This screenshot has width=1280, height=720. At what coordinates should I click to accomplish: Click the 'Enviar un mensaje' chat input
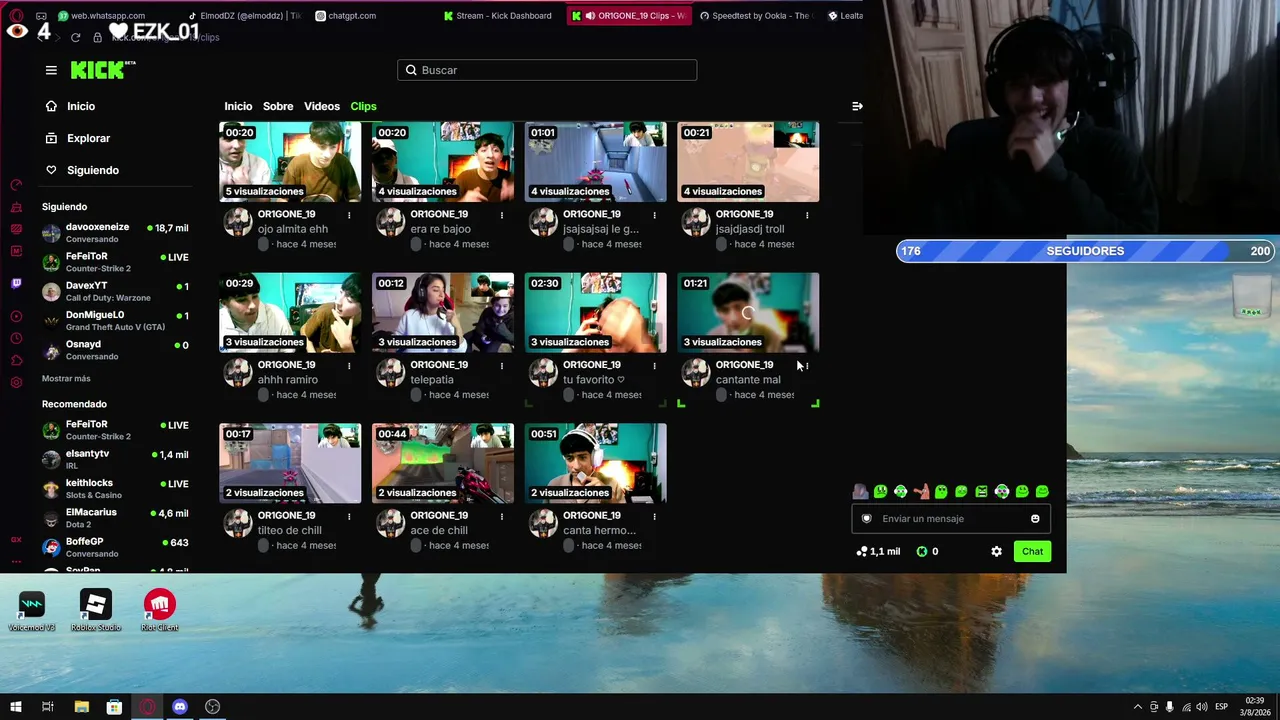(950, 519)
